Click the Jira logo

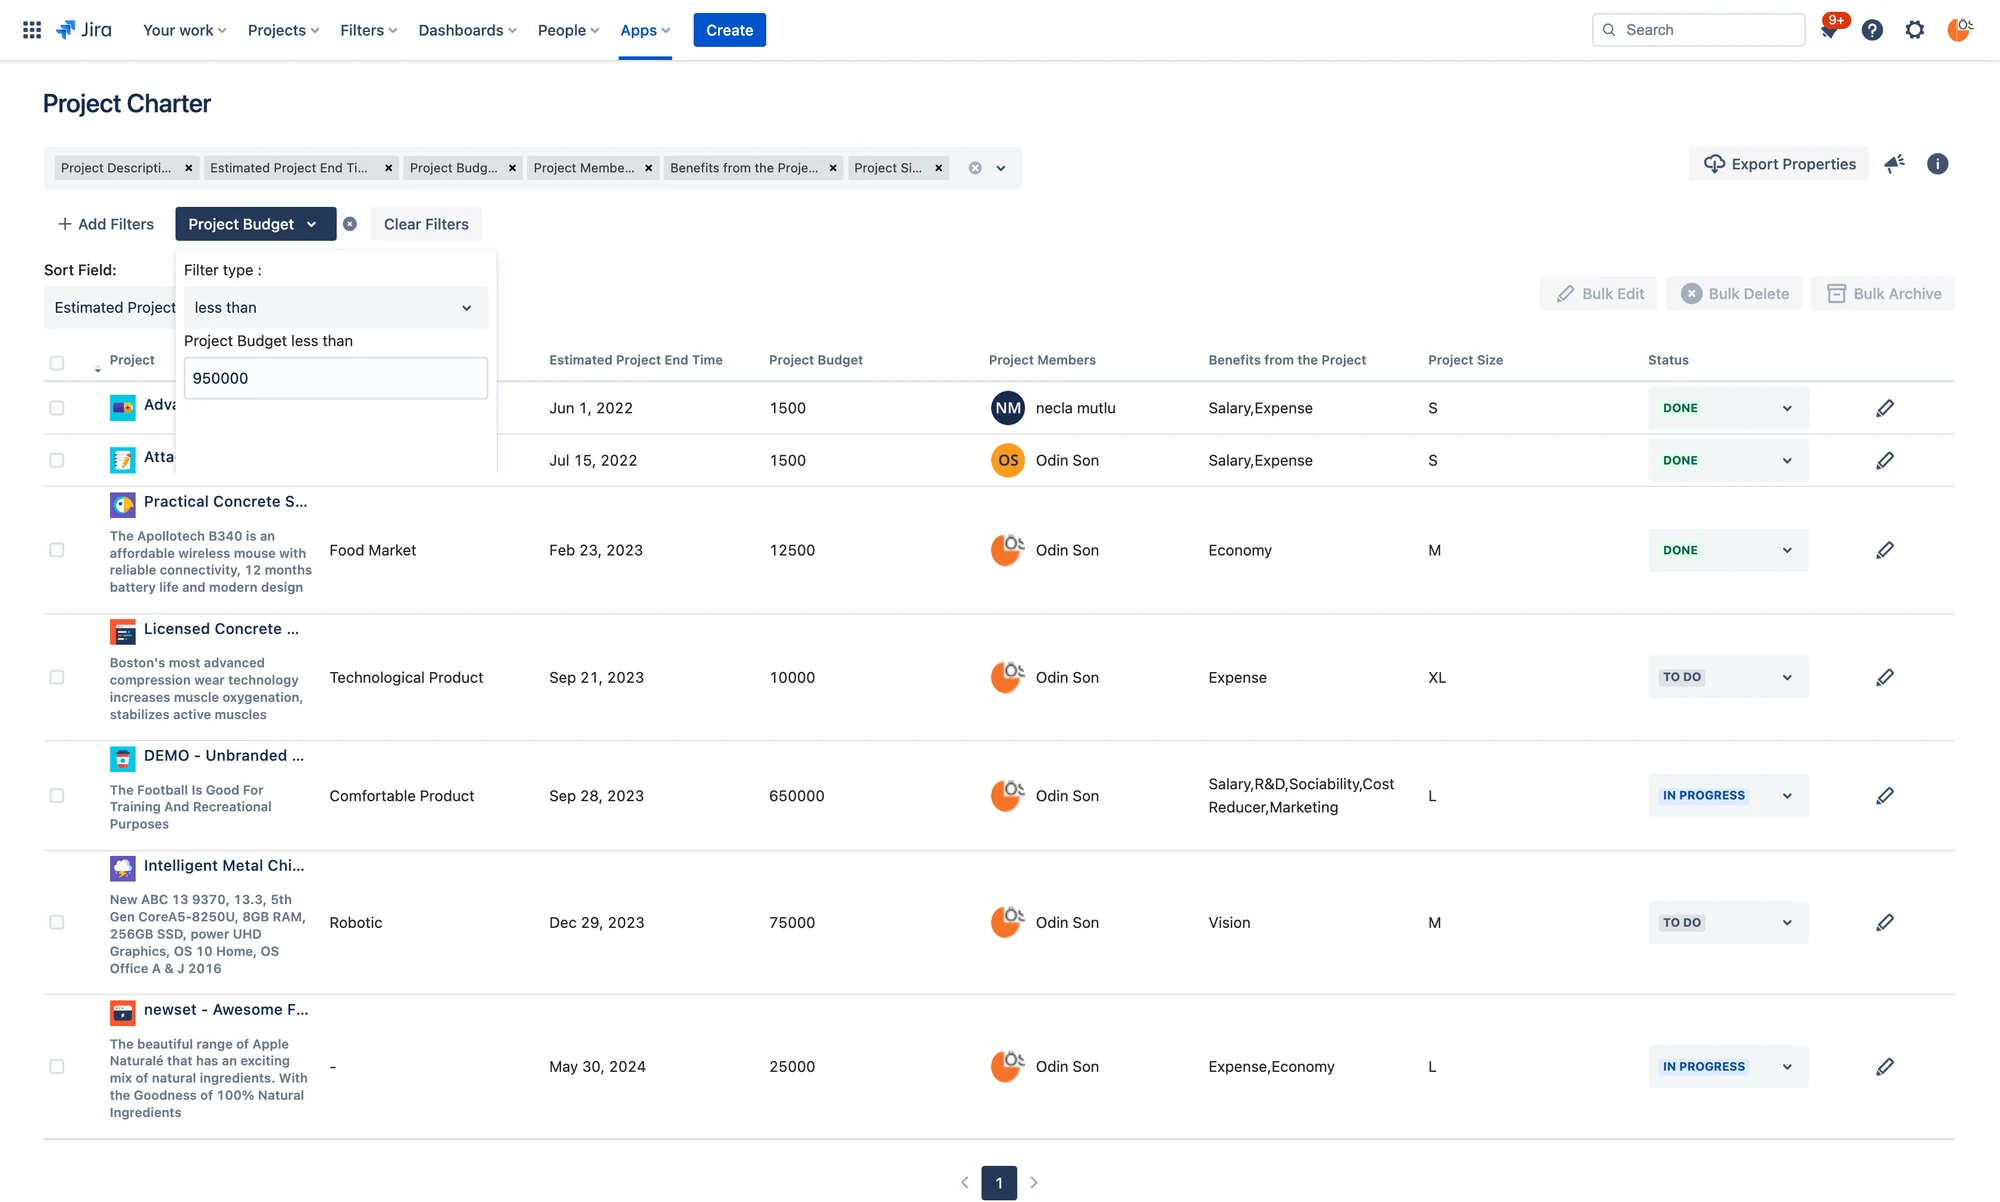(84, 30)
